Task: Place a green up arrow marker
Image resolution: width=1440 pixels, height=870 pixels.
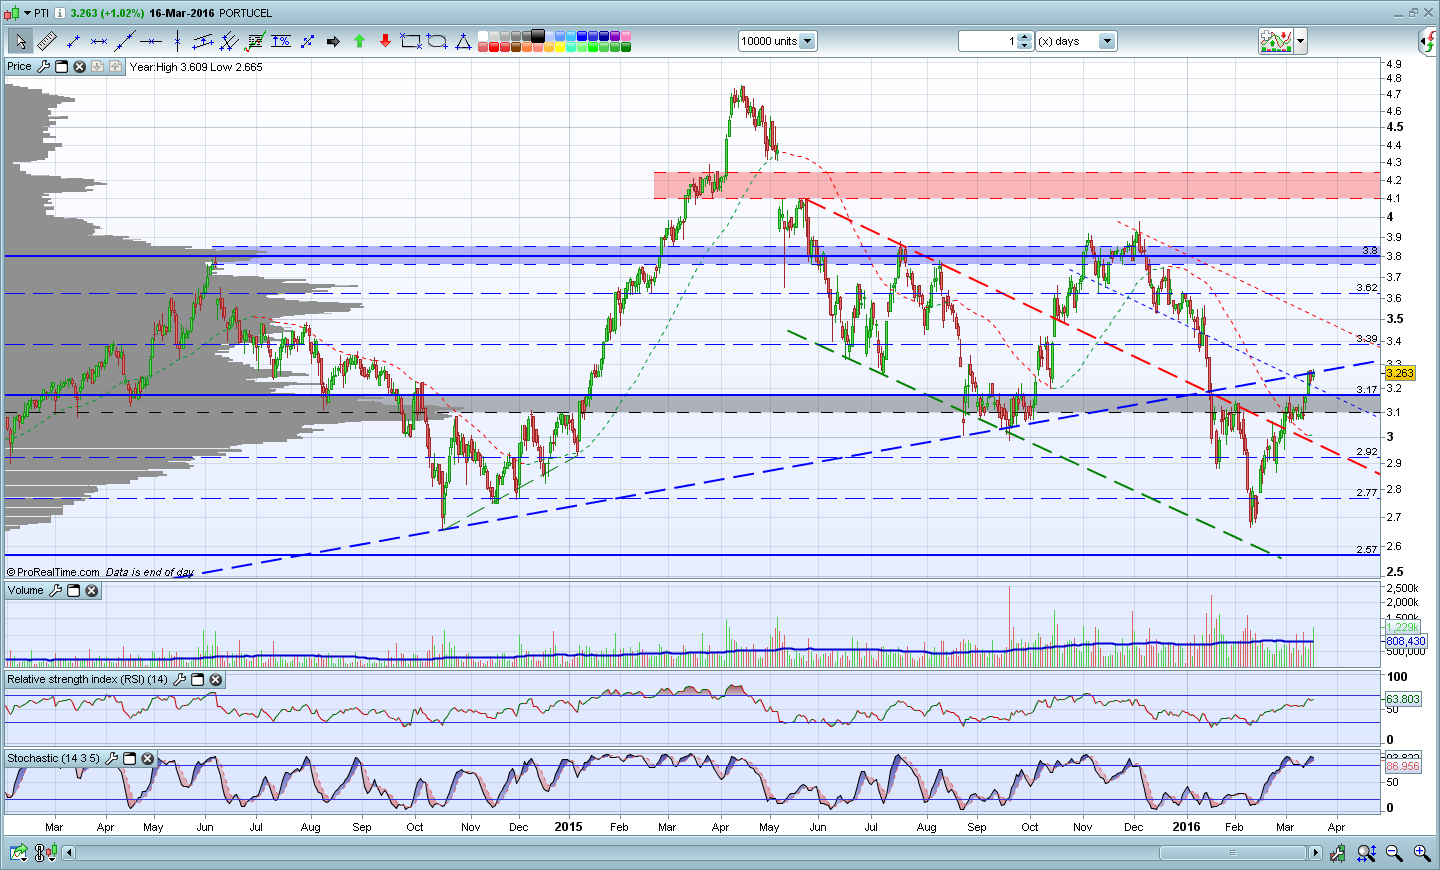Action: click(x=359, y=41)
